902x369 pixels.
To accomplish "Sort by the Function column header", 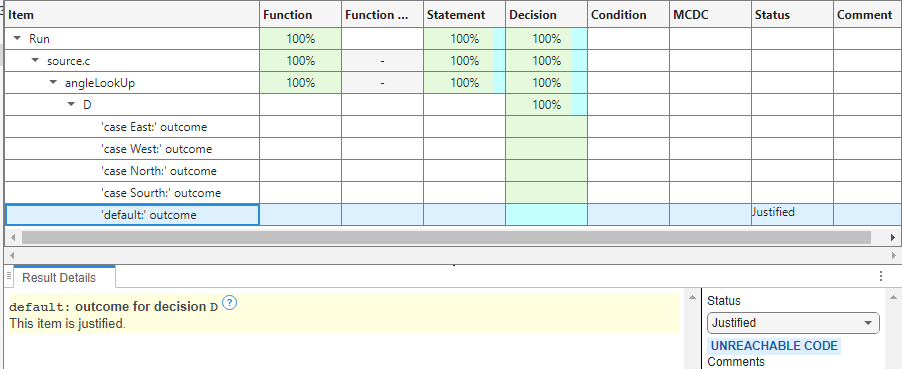I will (x=300, y=15).
